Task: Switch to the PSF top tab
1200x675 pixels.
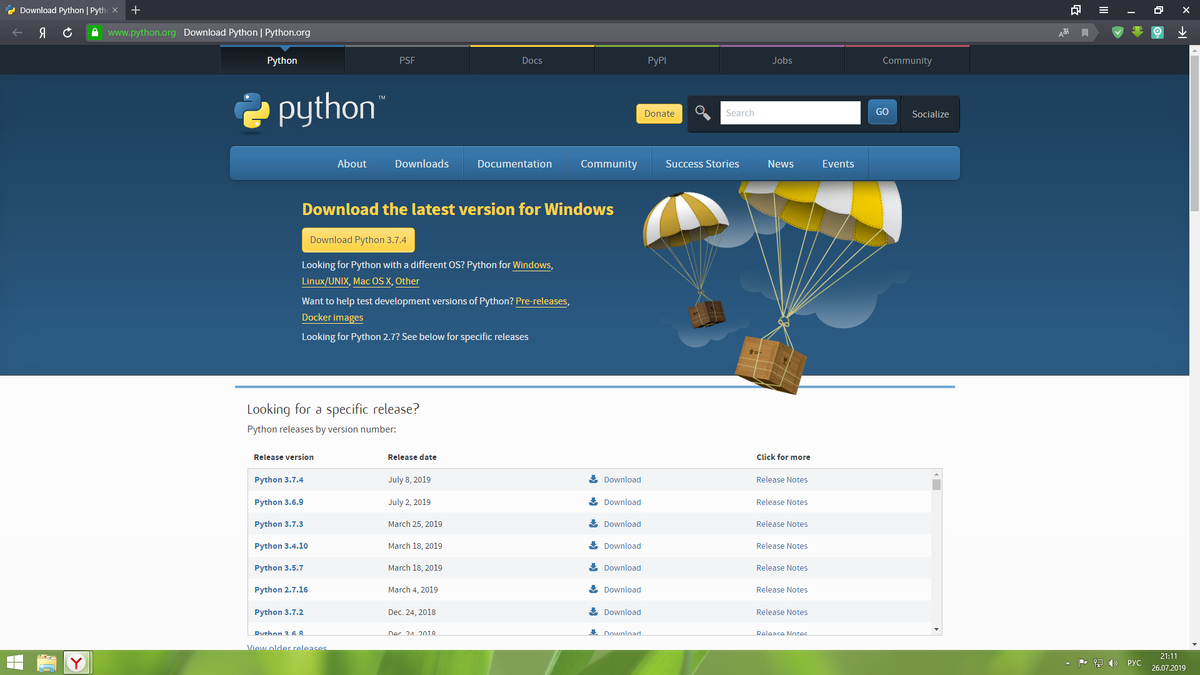Action: [x=407, y=60]
